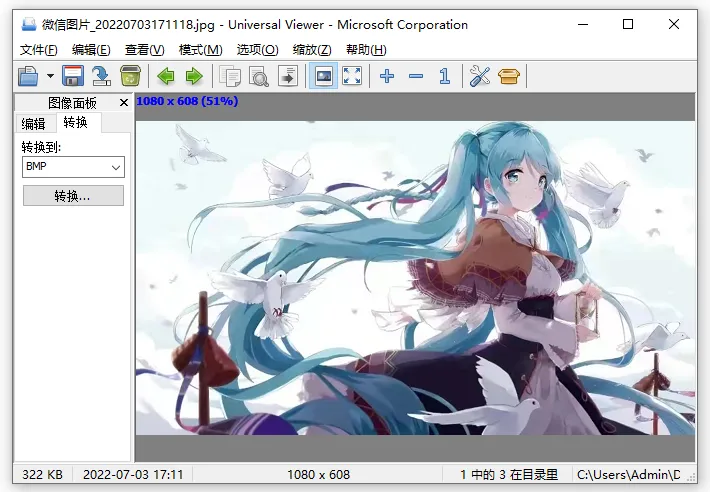710x492 pixels.
Task: Click the 1080 x 608 (51%) label
Action: coord(187,101)
